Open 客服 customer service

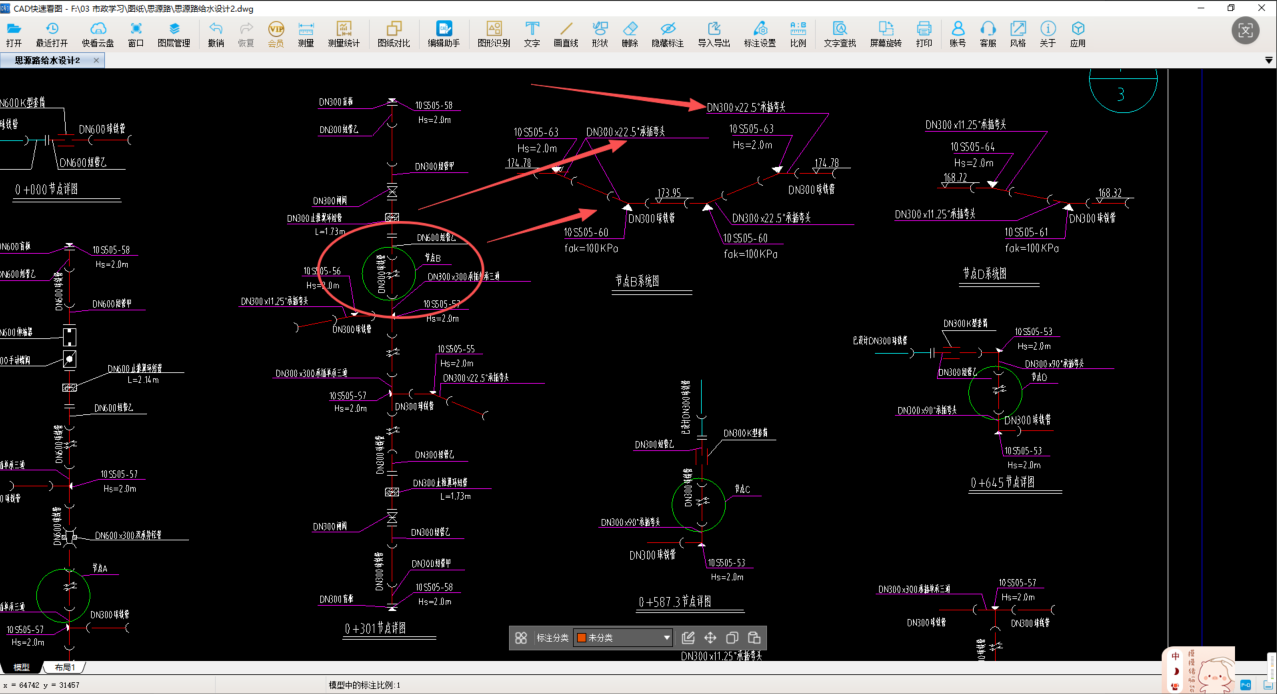(x=988, y=35)
